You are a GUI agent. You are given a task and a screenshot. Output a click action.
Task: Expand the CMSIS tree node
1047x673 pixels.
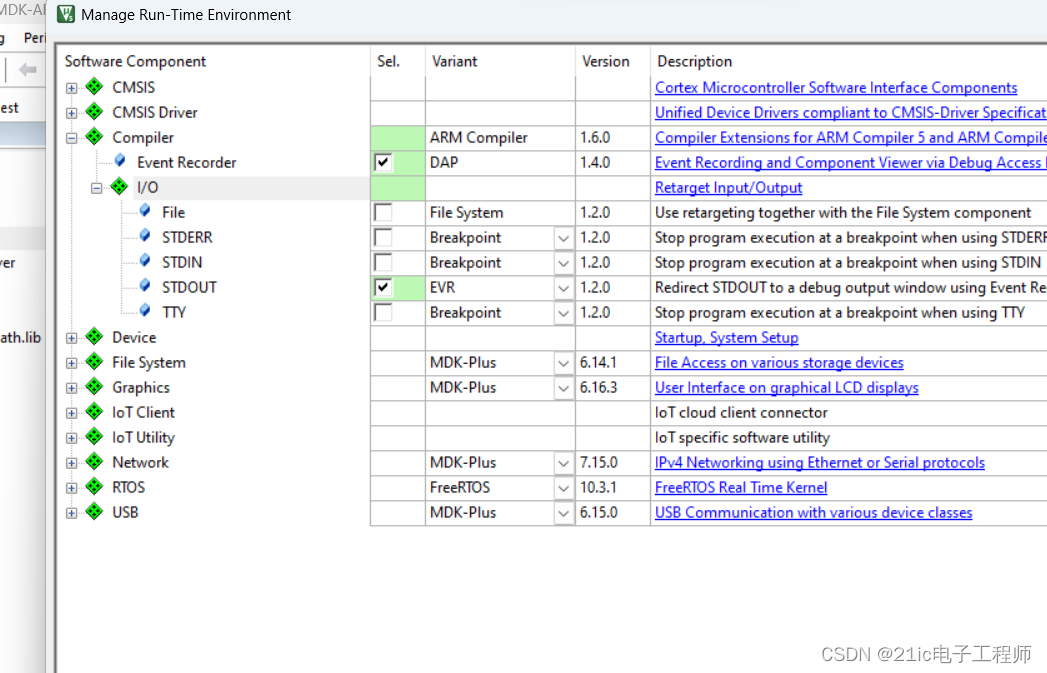coord(71,88)
